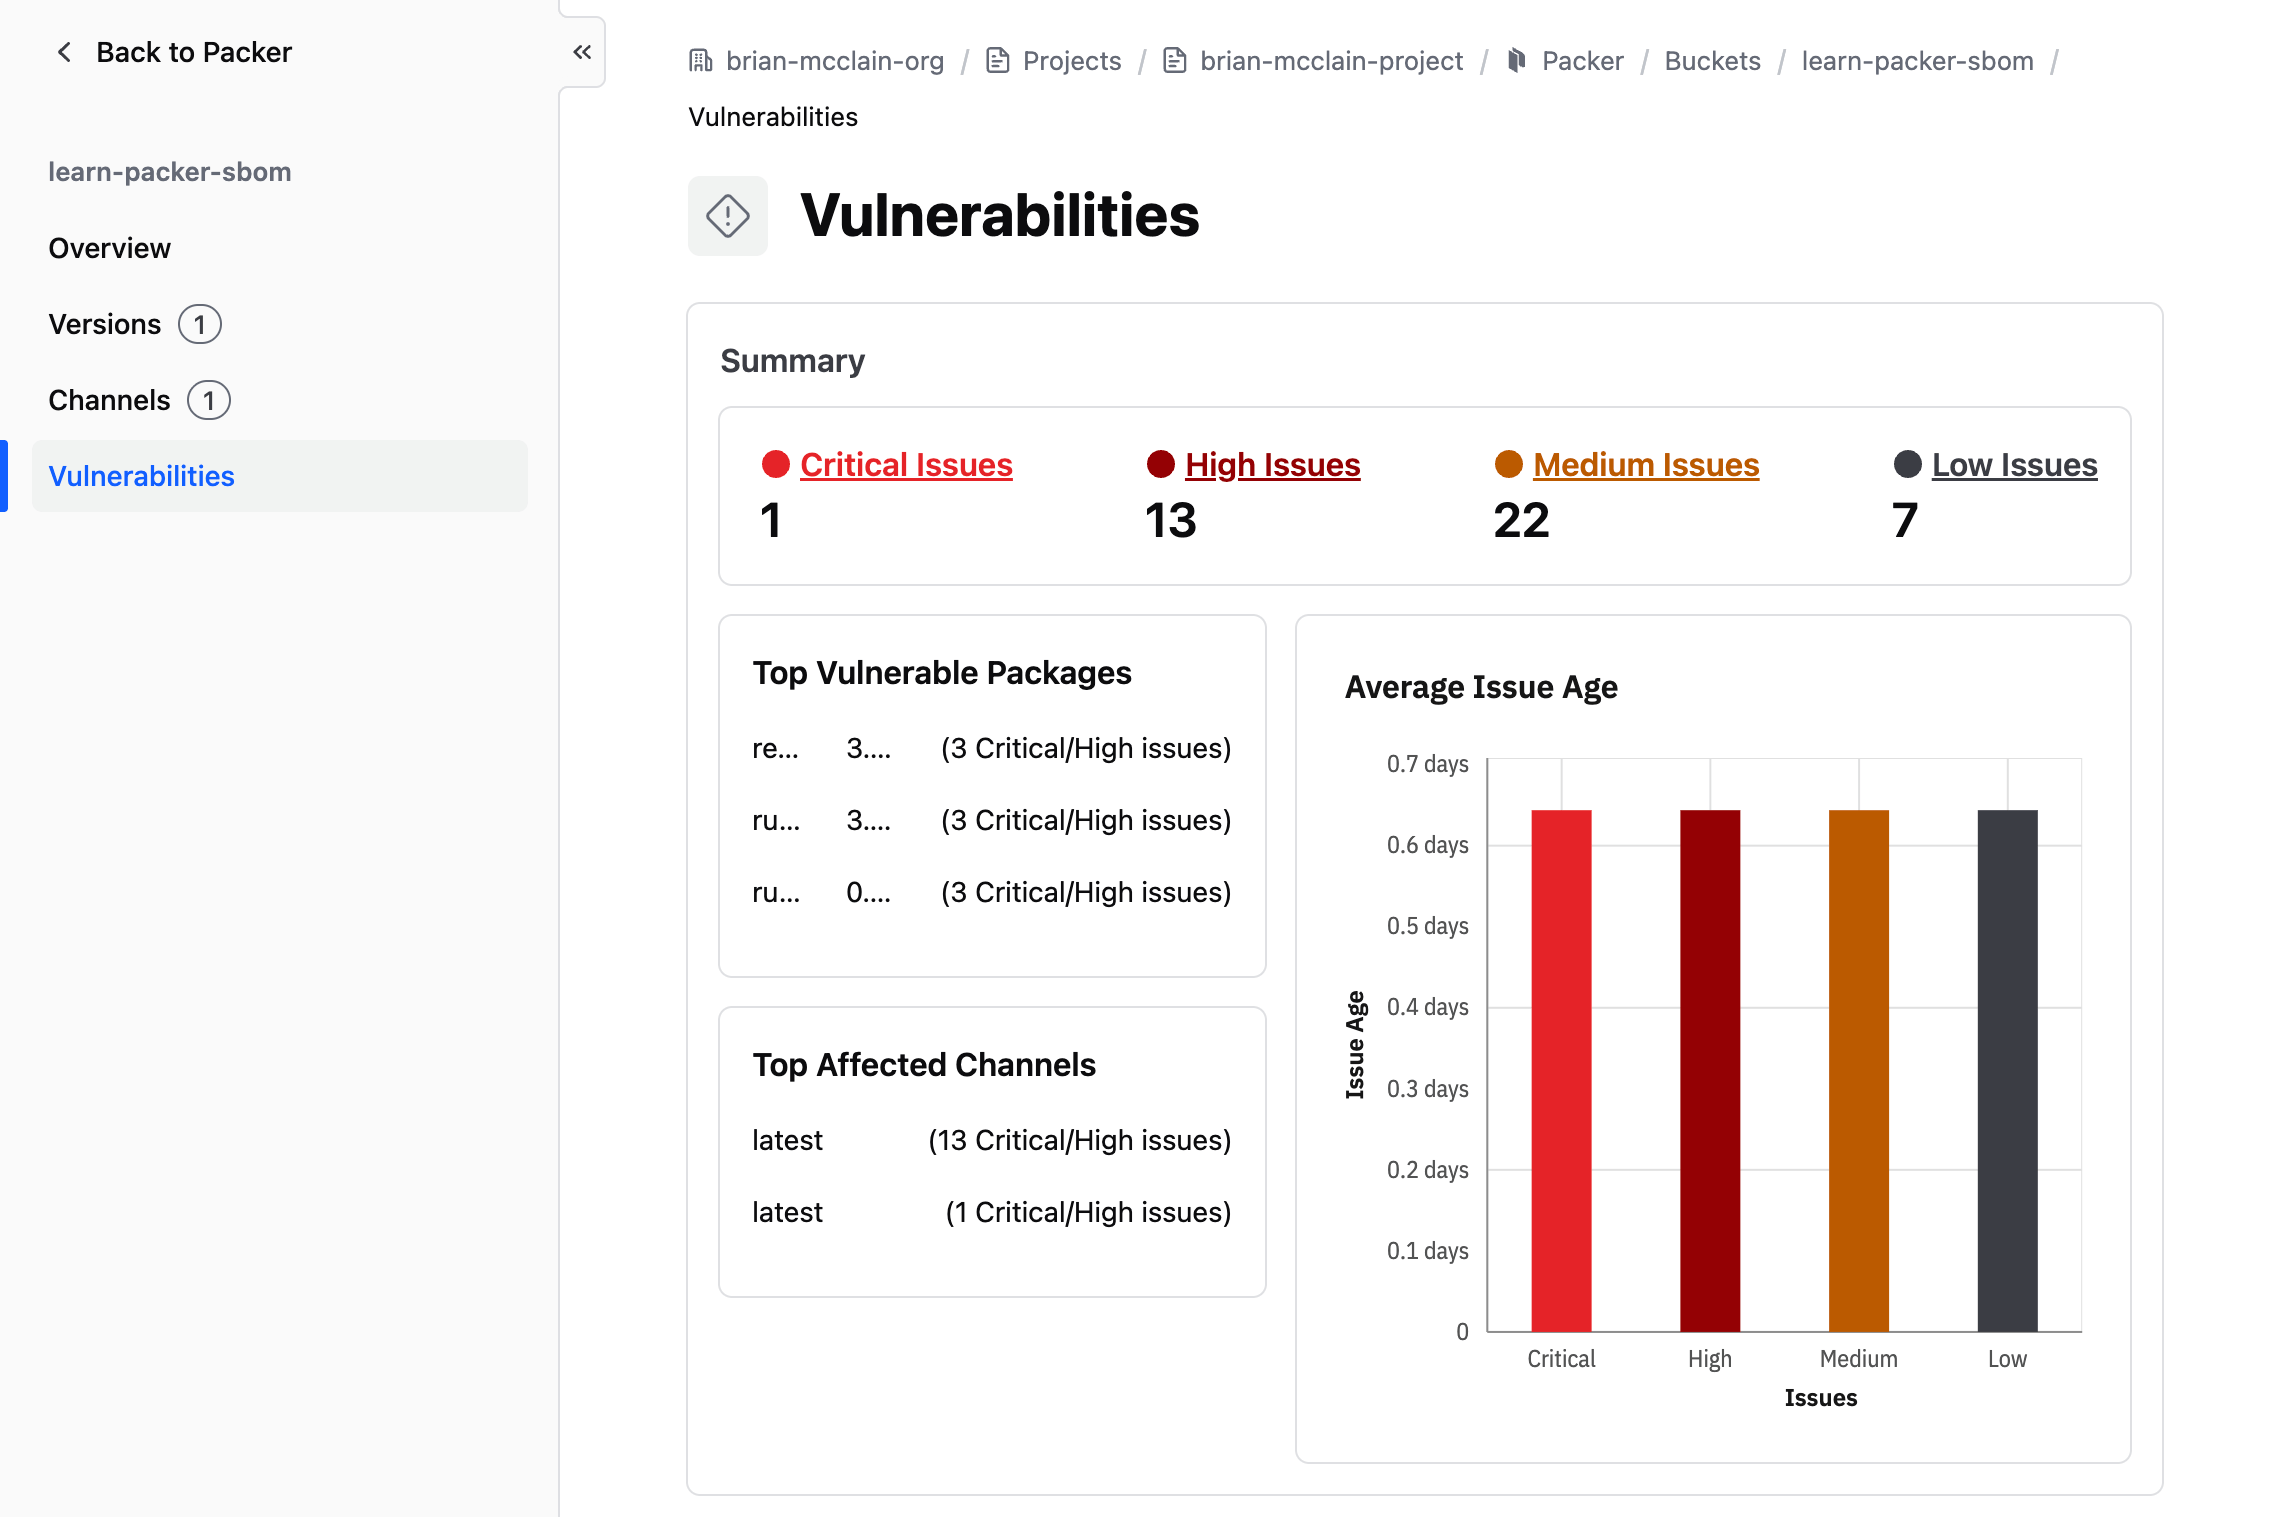
Task: Click the Versions count badge
Action: click(200, 324)
